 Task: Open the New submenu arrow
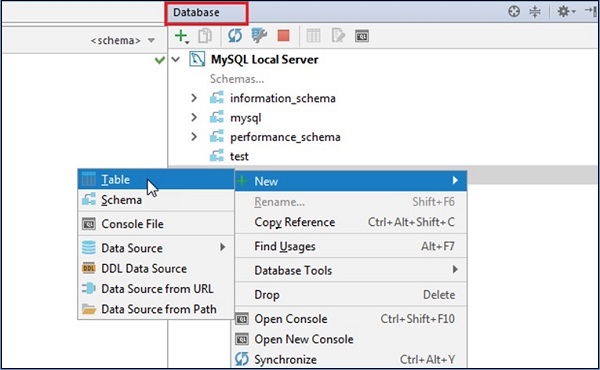point(455,180)
